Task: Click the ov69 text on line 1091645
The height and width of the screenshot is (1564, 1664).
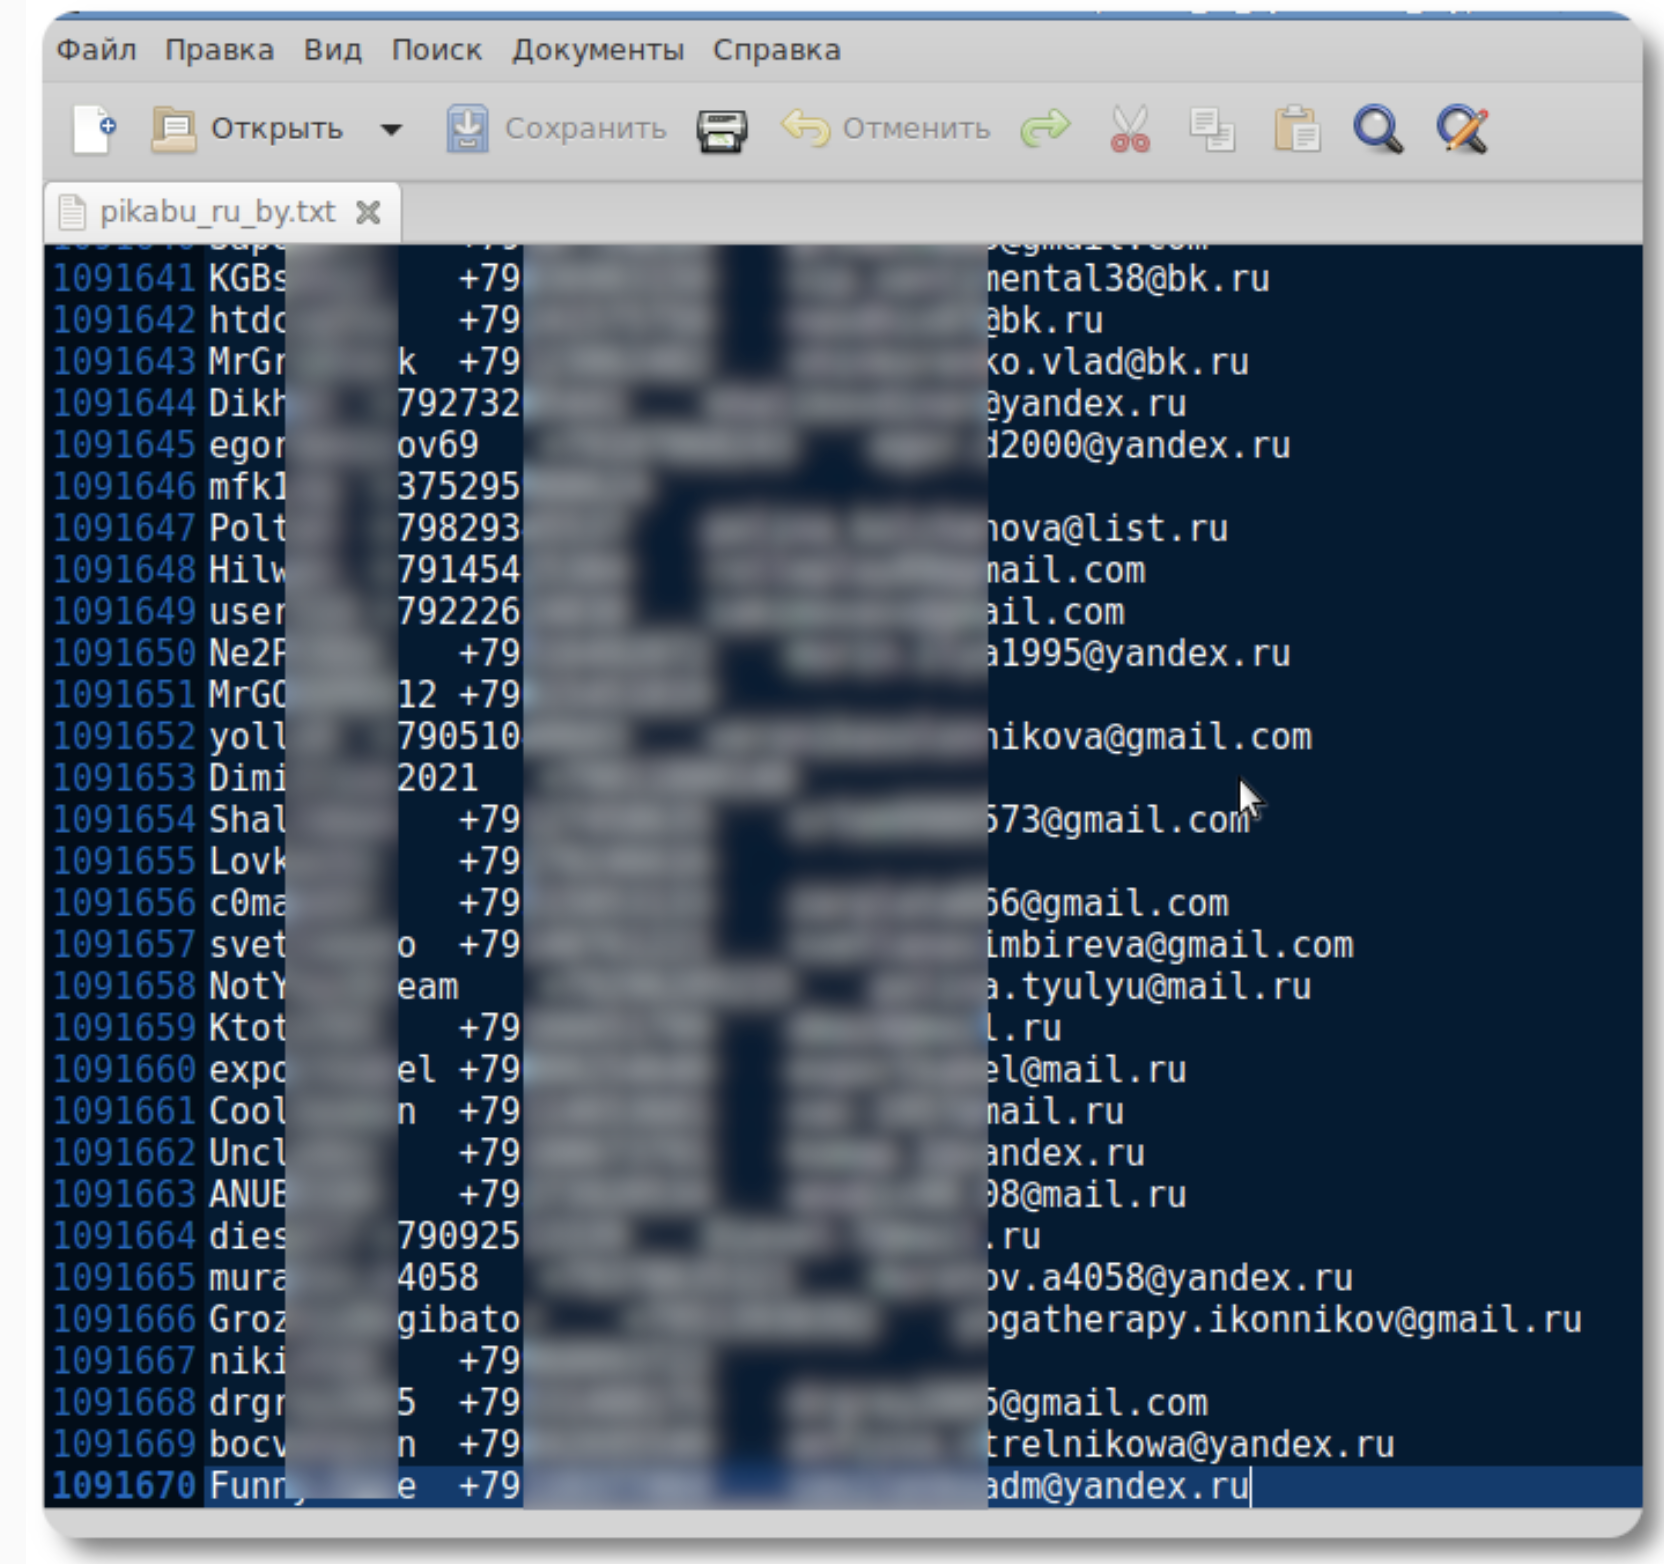Action: (438, 445)
